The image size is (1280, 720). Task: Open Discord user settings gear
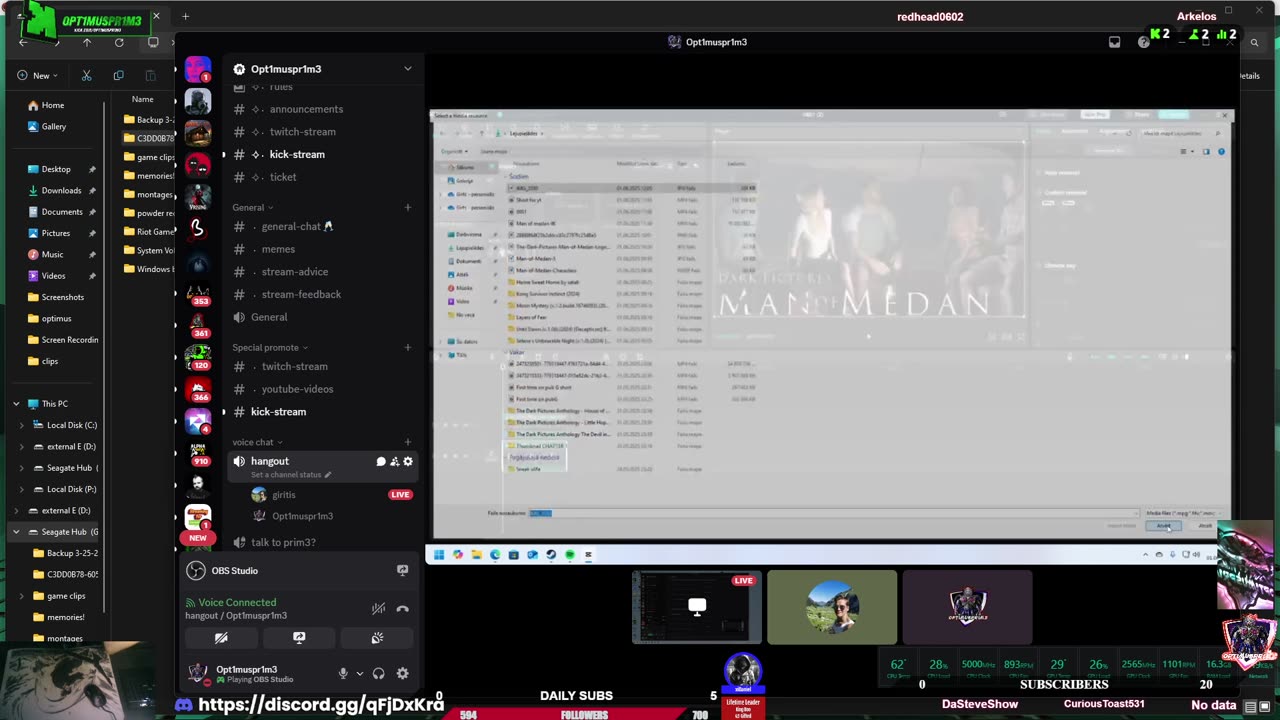(402, 674)
